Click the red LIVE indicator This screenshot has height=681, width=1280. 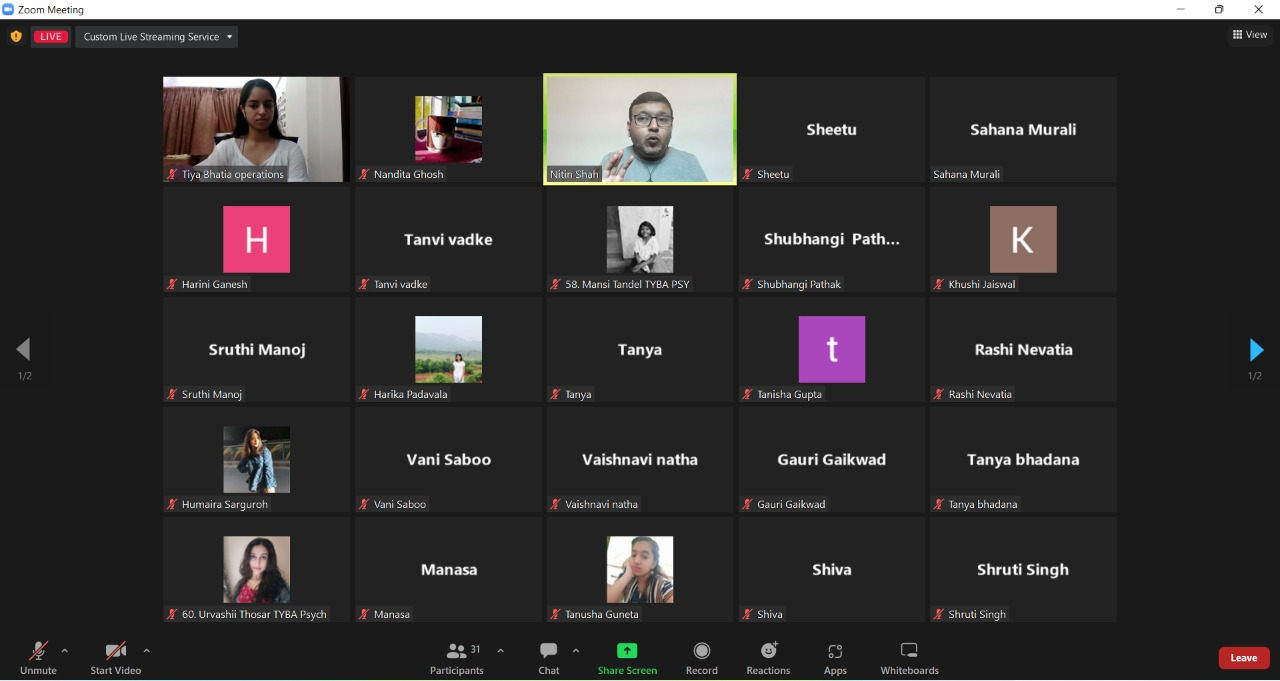pyautogui.click(x=51, y=37)
